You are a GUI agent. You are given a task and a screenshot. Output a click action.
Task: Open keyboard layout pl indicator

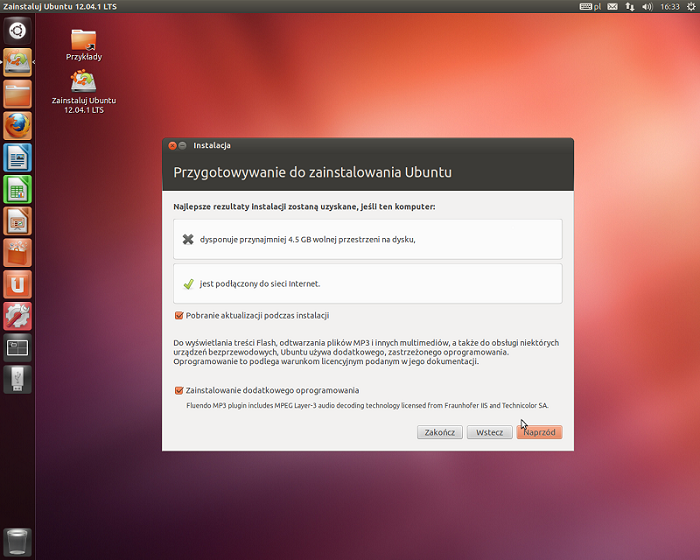(x=590, y=7)
